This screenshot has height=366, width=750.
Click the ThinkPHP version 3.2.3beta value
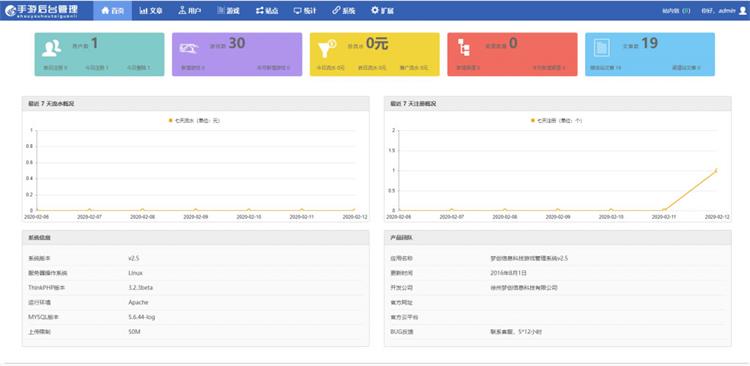pos(141,288)
